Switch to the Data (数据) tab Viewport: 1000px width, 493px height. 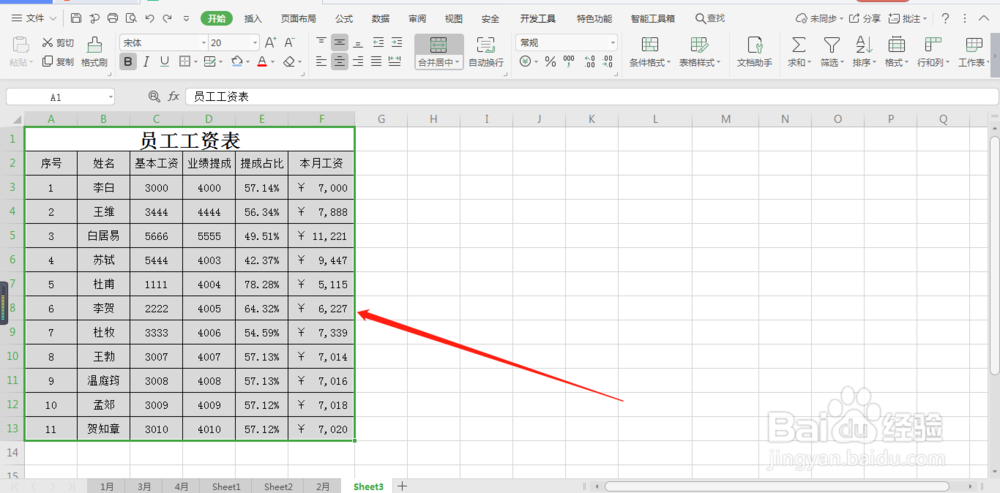click(x=381, y=18)
